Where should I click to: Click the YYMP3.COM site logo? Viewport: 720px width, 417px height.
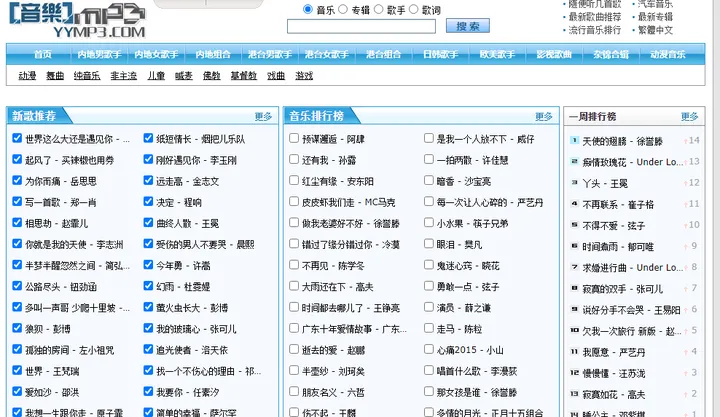77,19
